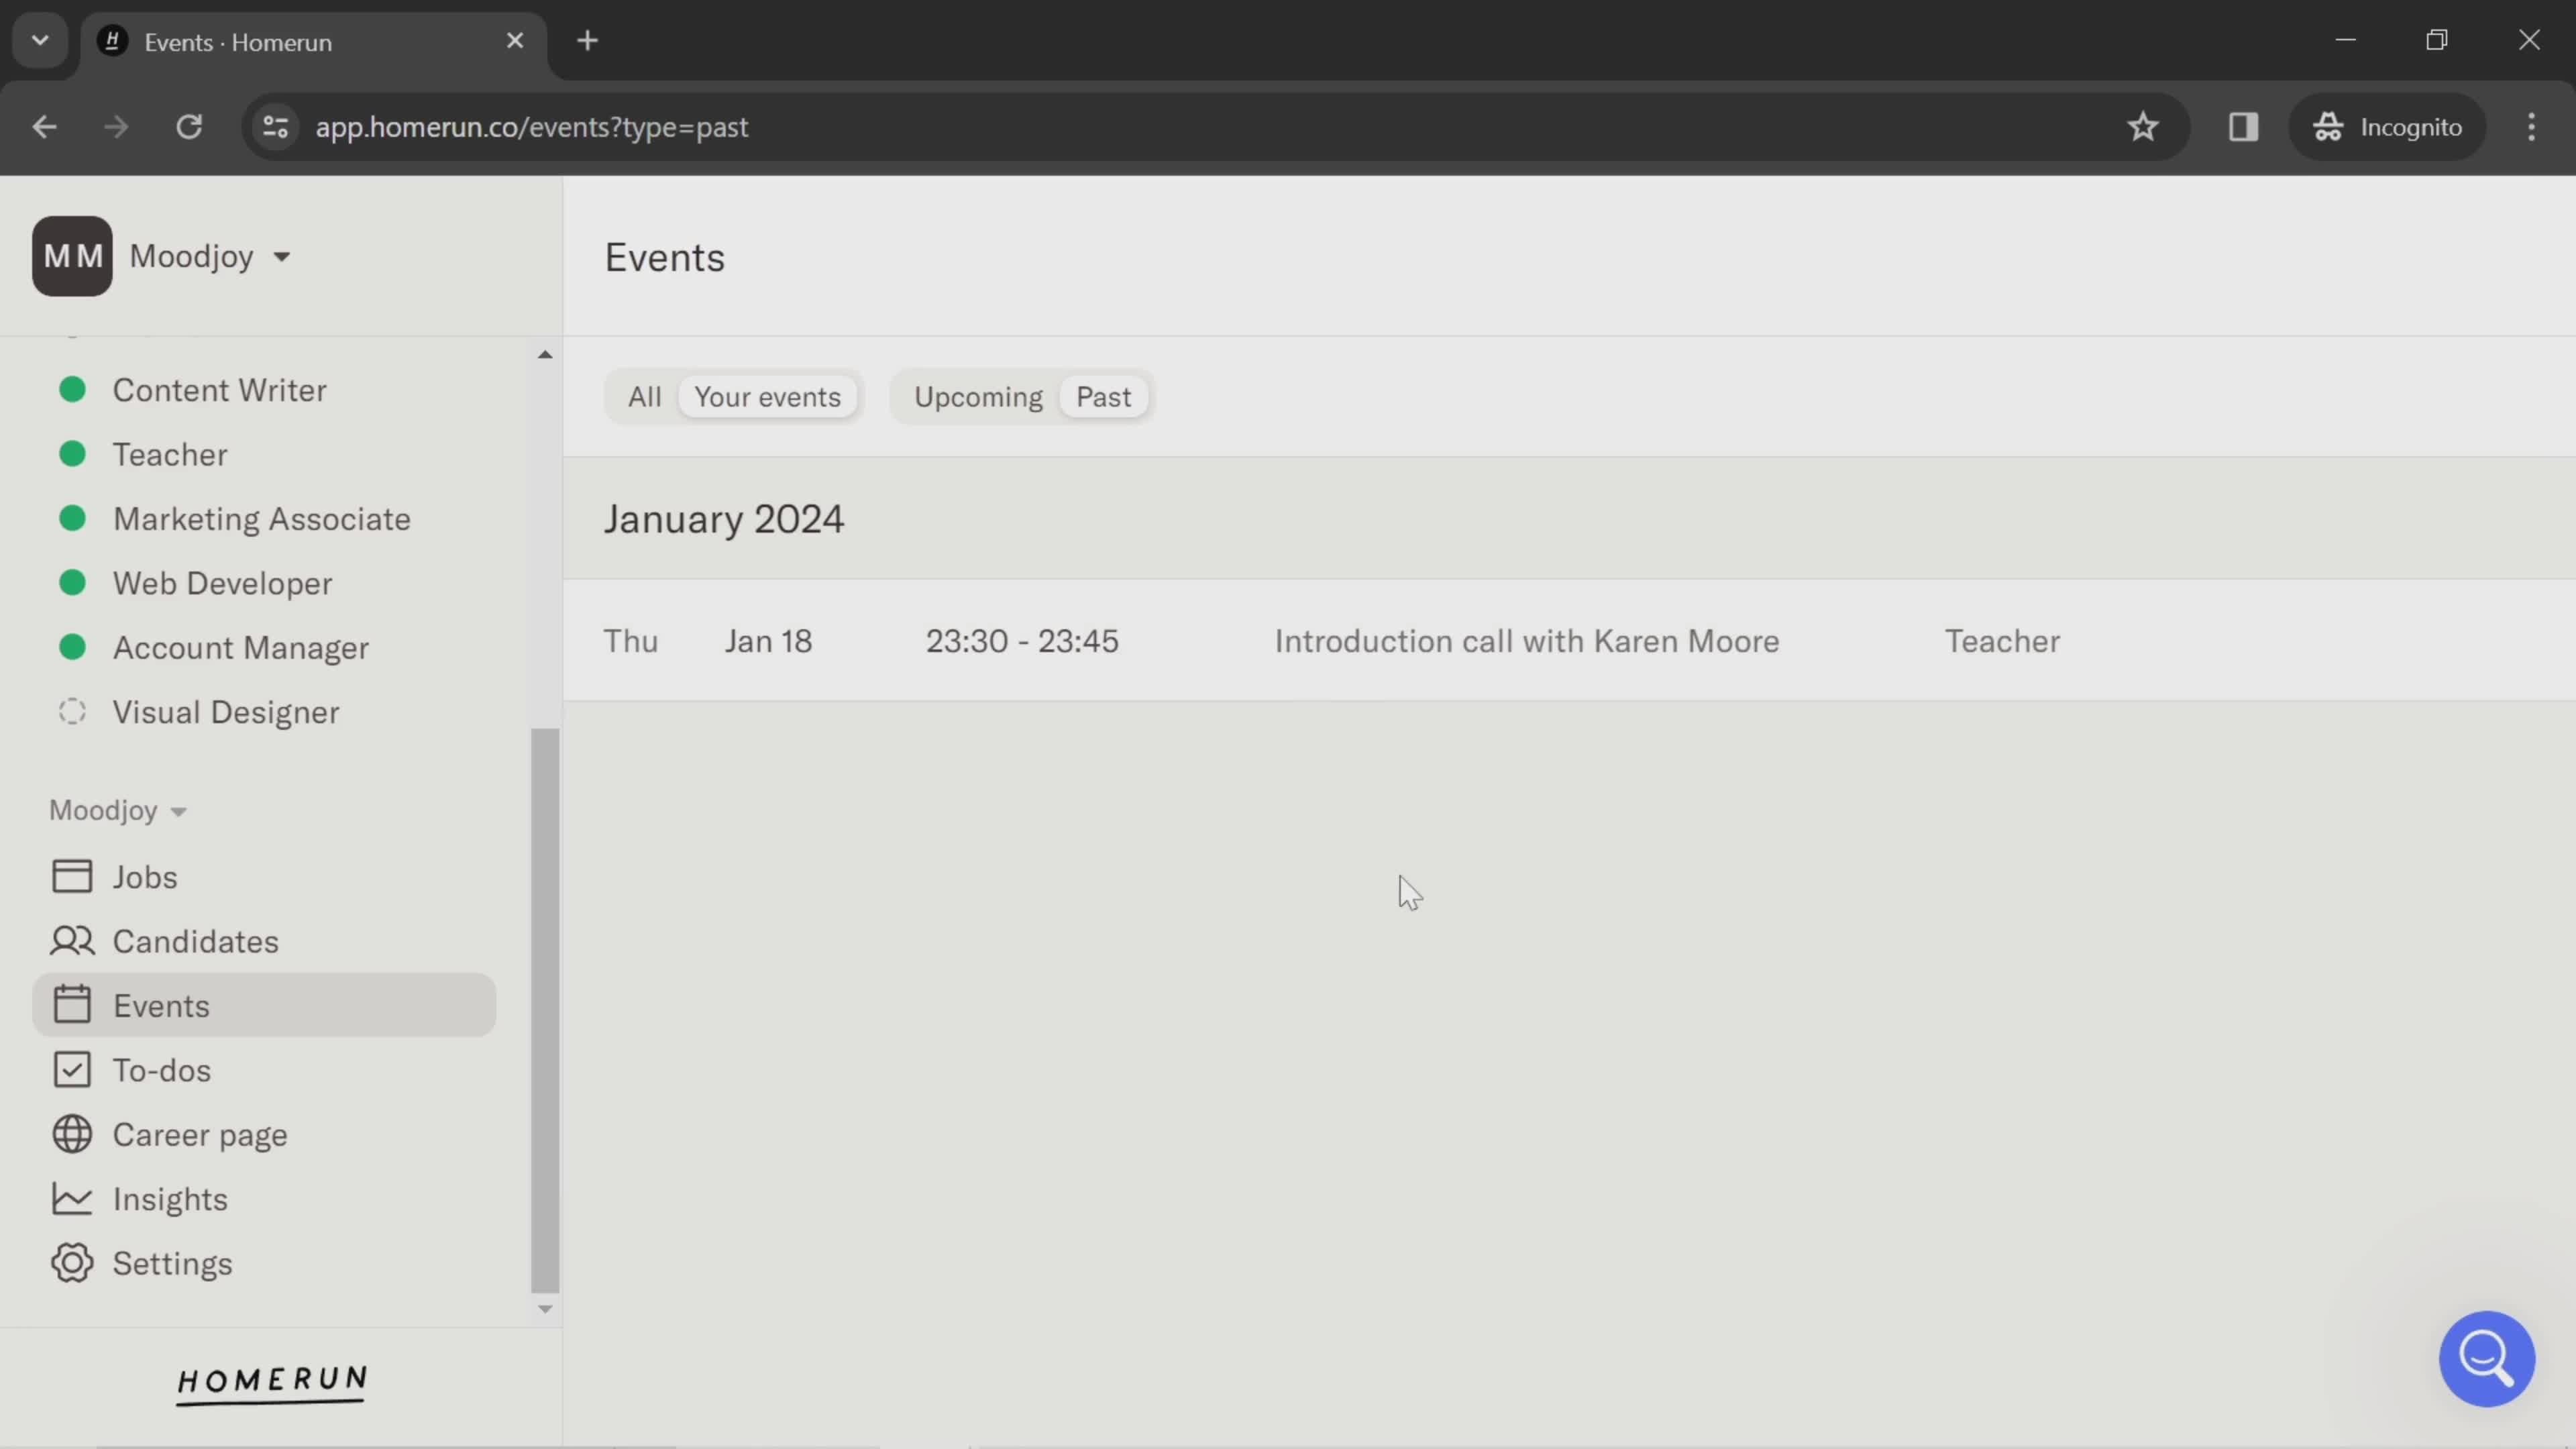Click the Teacher job label in event
Screen dimensions: 2576x1449
tap(2001, 641)
